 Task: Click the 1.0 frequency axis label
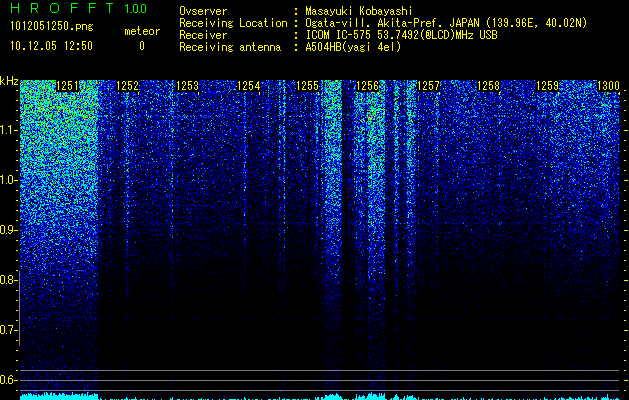[9, 180]
